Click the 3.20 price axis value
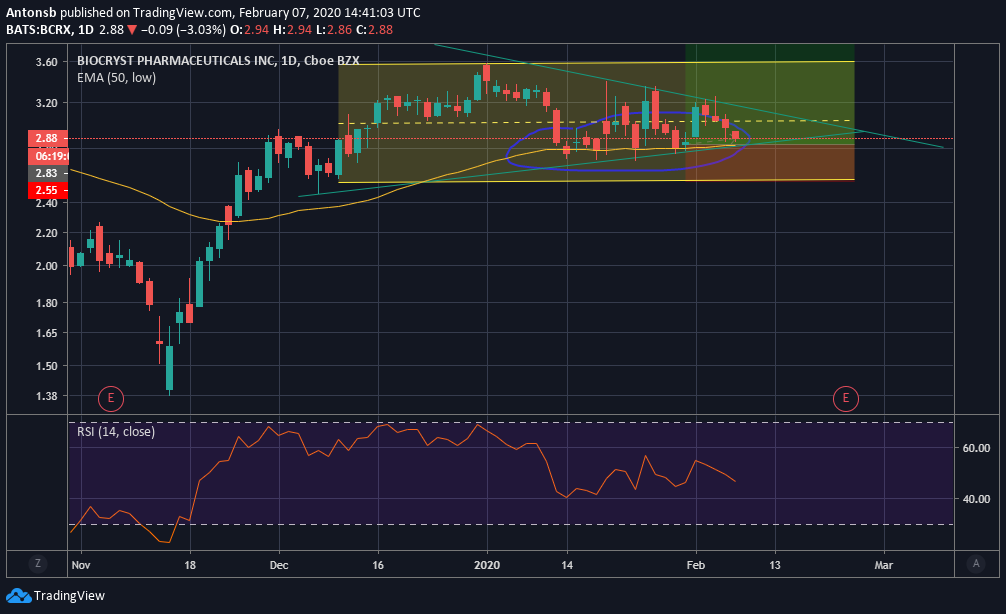 coord(46,103)
